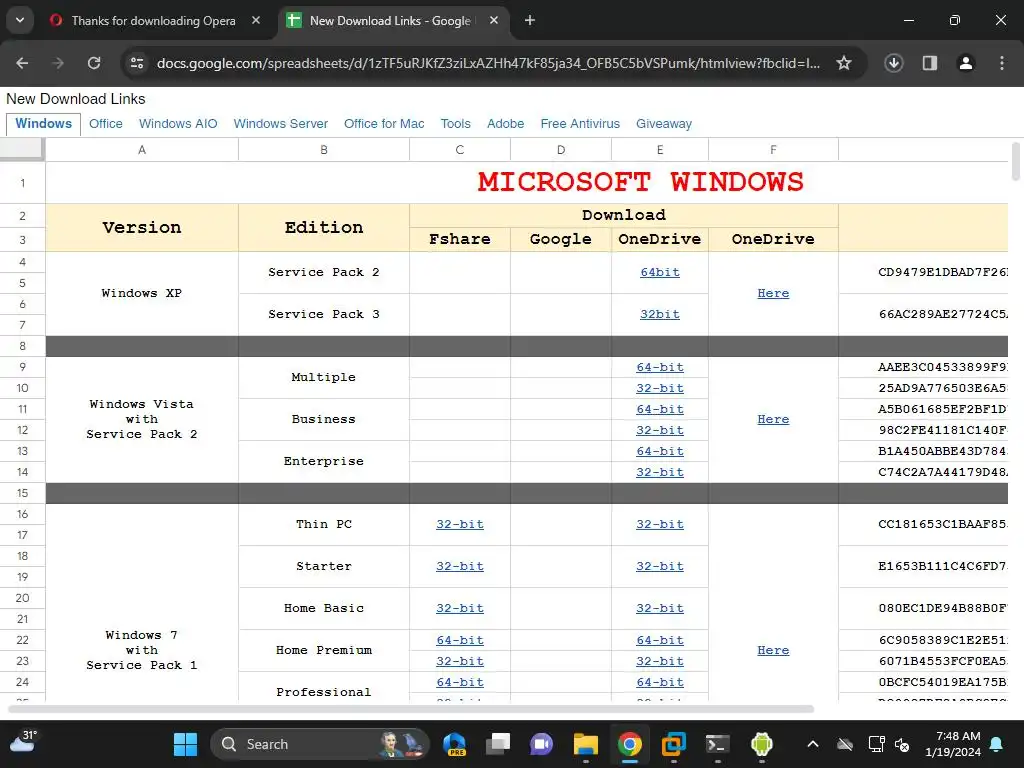The height and width of the screenshot is (768, 1024).
Task: Click the Fshare column header cell
Action: coord(460,239)
